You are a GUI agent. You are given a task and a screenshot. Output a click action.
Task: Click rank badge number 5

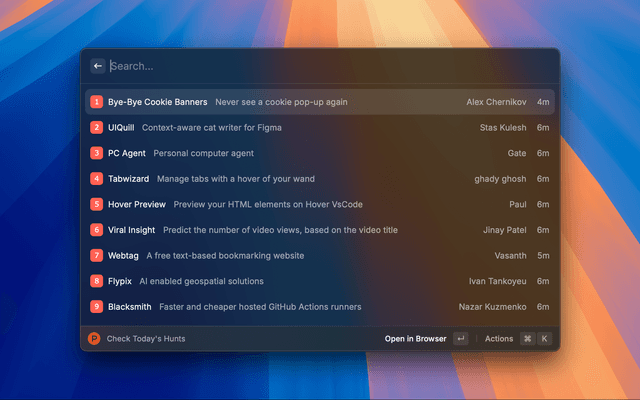(x=96, y=204)
